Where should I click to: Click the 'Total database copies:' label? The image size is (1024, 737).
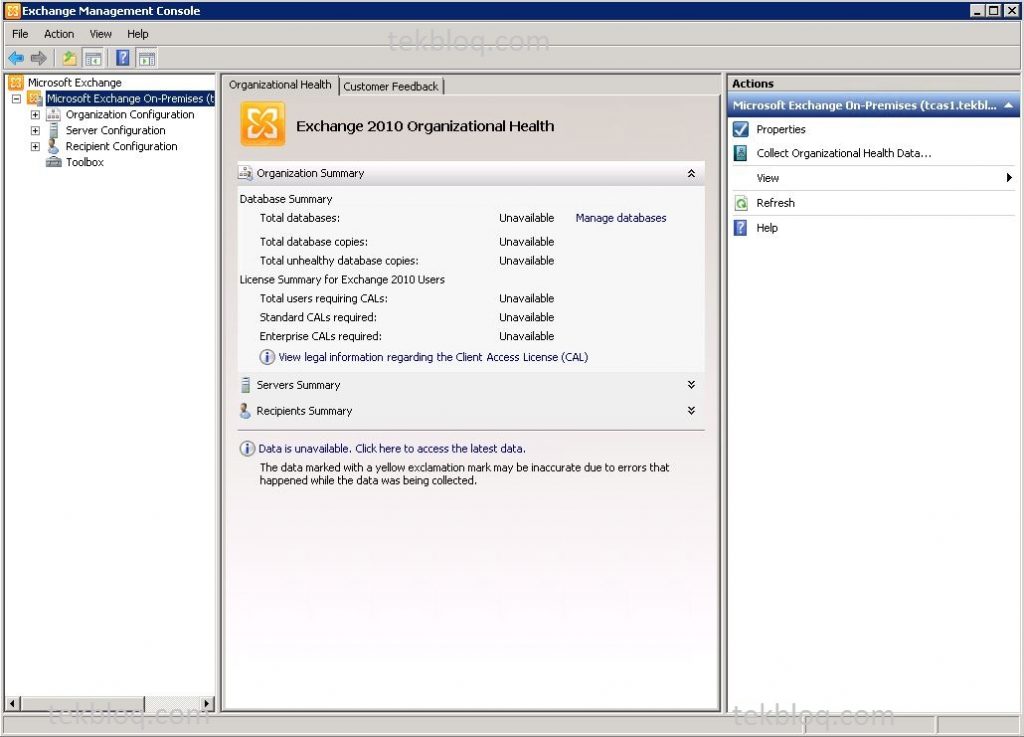[x=313, y=242]
